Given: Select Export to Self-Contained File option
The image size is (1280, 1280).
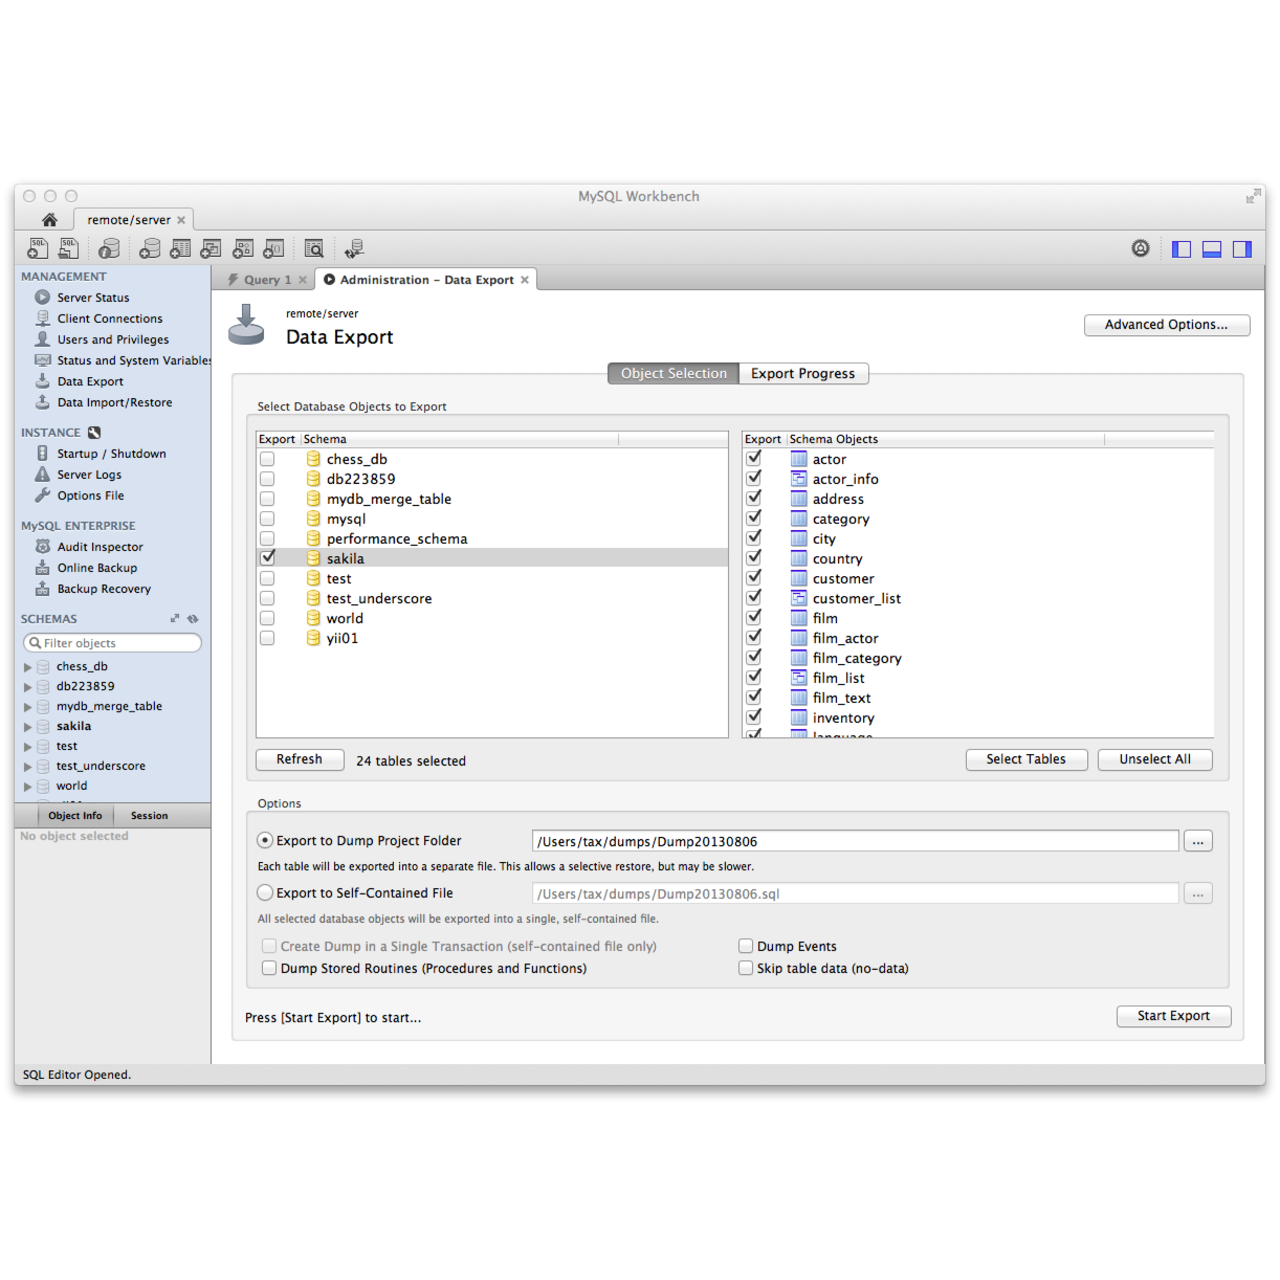Looking at the screenshot, I should [265, 893].
